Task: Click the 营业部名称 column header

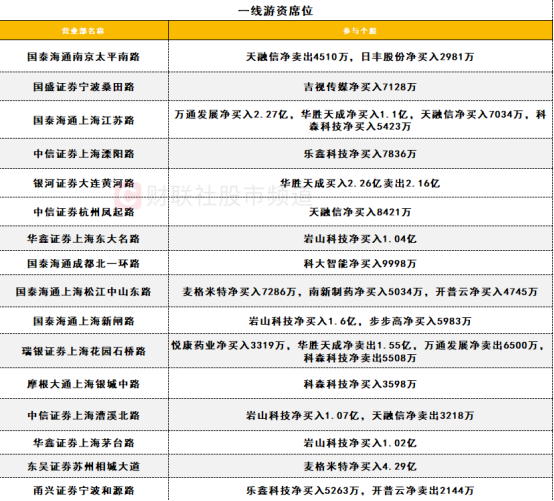Action: click(83, 31)
